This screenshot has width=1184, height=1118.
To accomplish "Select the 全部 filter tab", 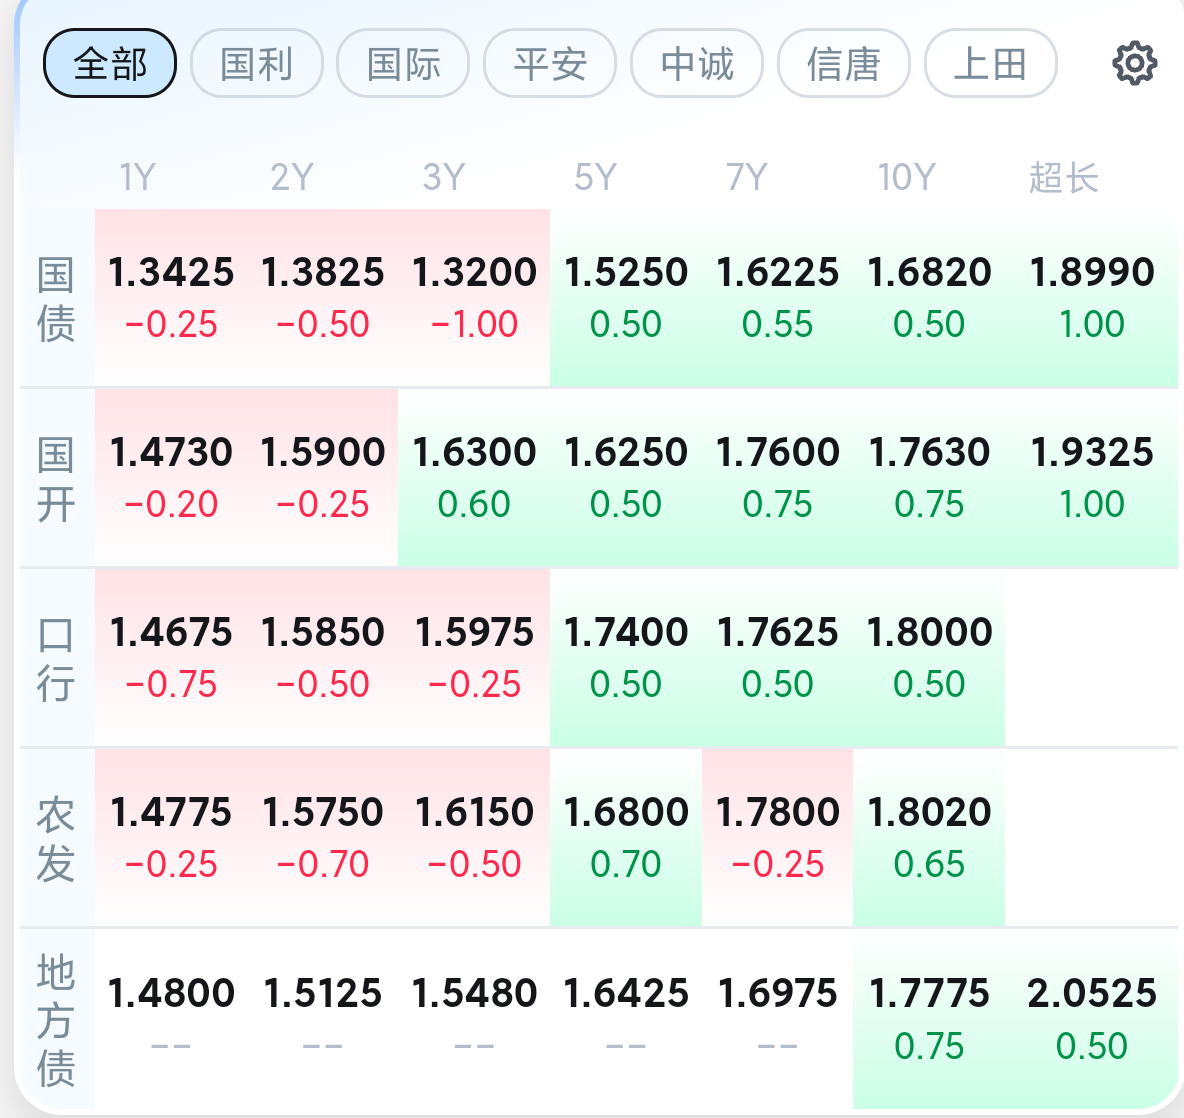I will [x=110, y=63].
